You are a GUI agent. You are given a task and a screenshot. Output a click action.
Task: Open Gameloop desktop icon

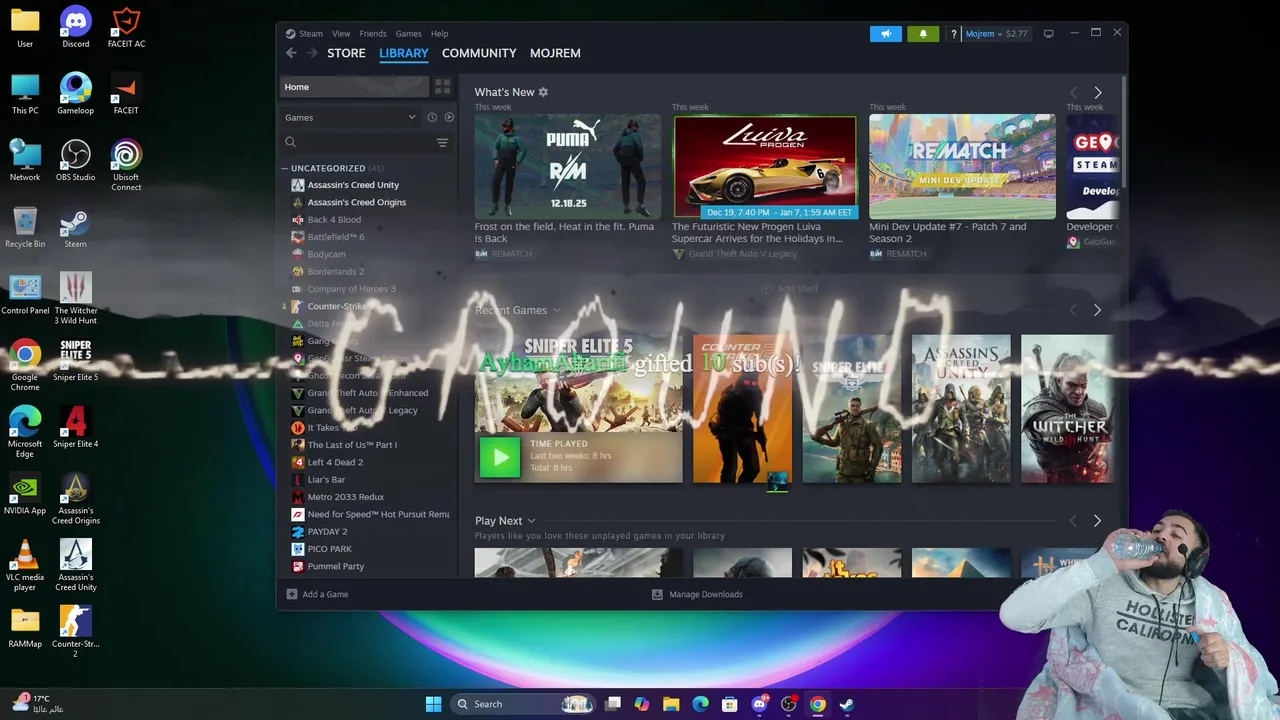pyautogui.click(x=75, y=93)
